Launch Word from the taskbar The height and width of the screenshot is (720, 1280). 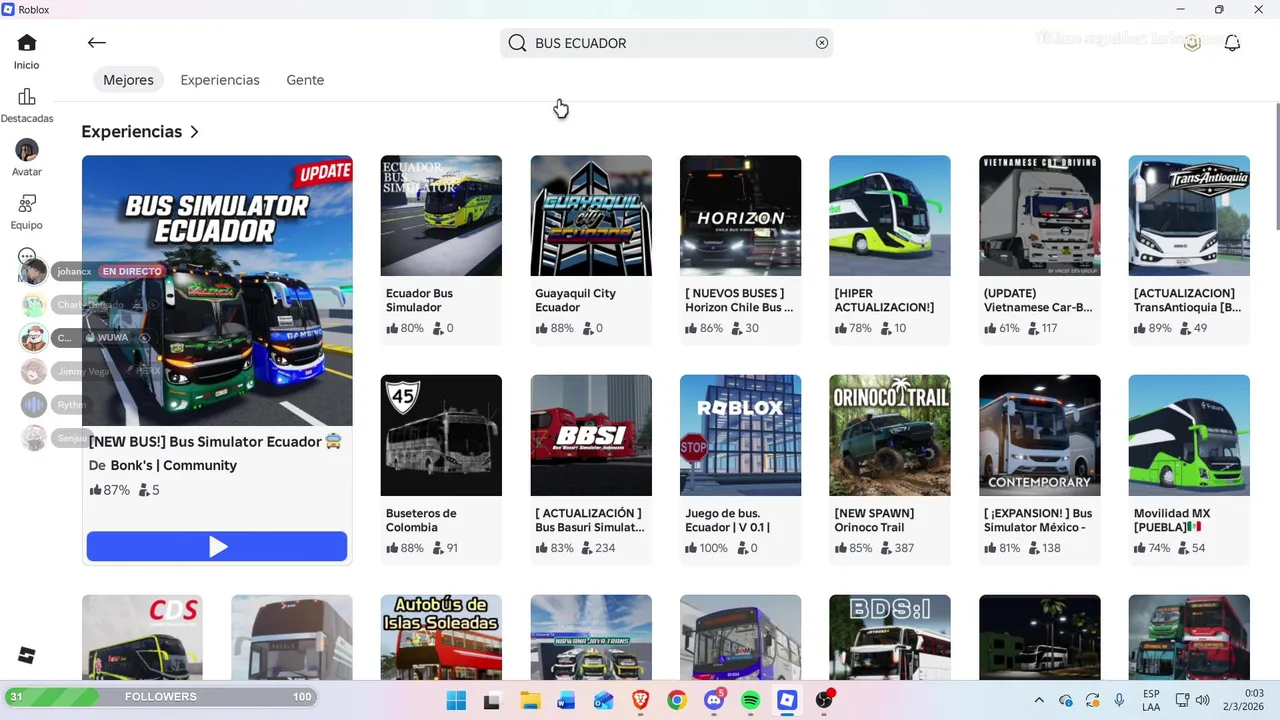tap(566, 700)
